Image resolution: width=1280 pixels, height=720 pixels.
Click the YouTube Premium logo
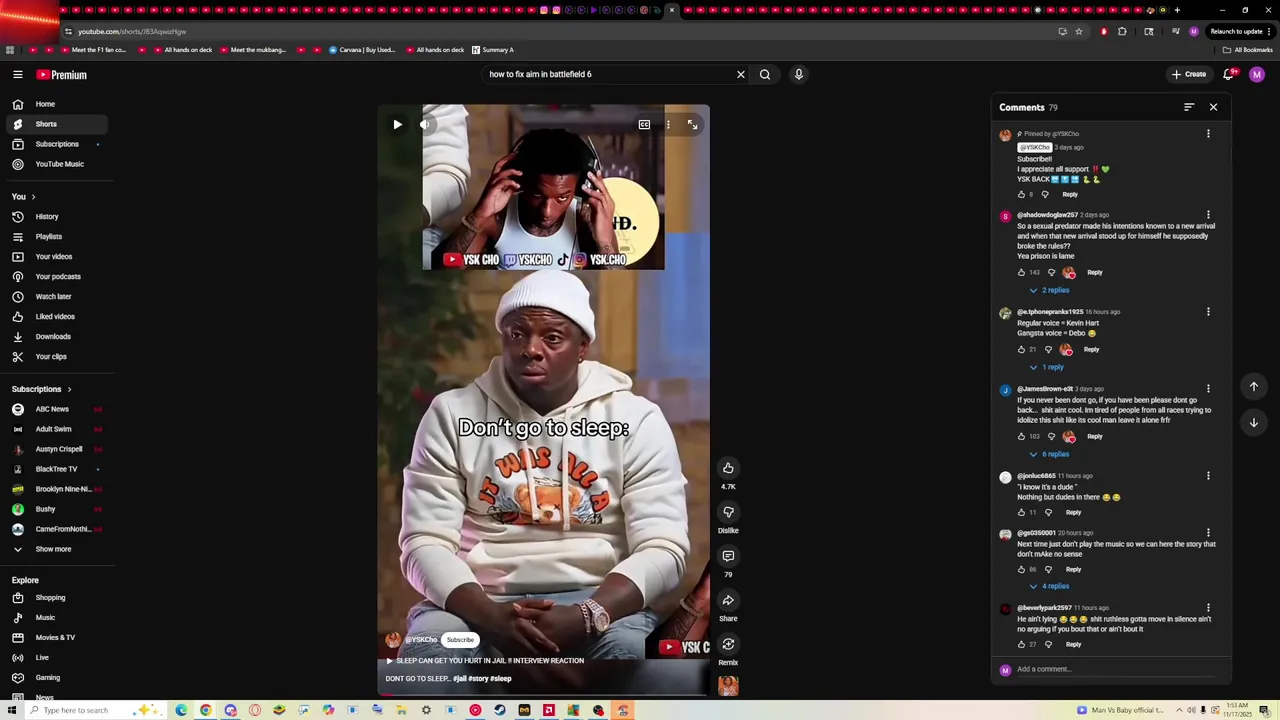[62, 75]
